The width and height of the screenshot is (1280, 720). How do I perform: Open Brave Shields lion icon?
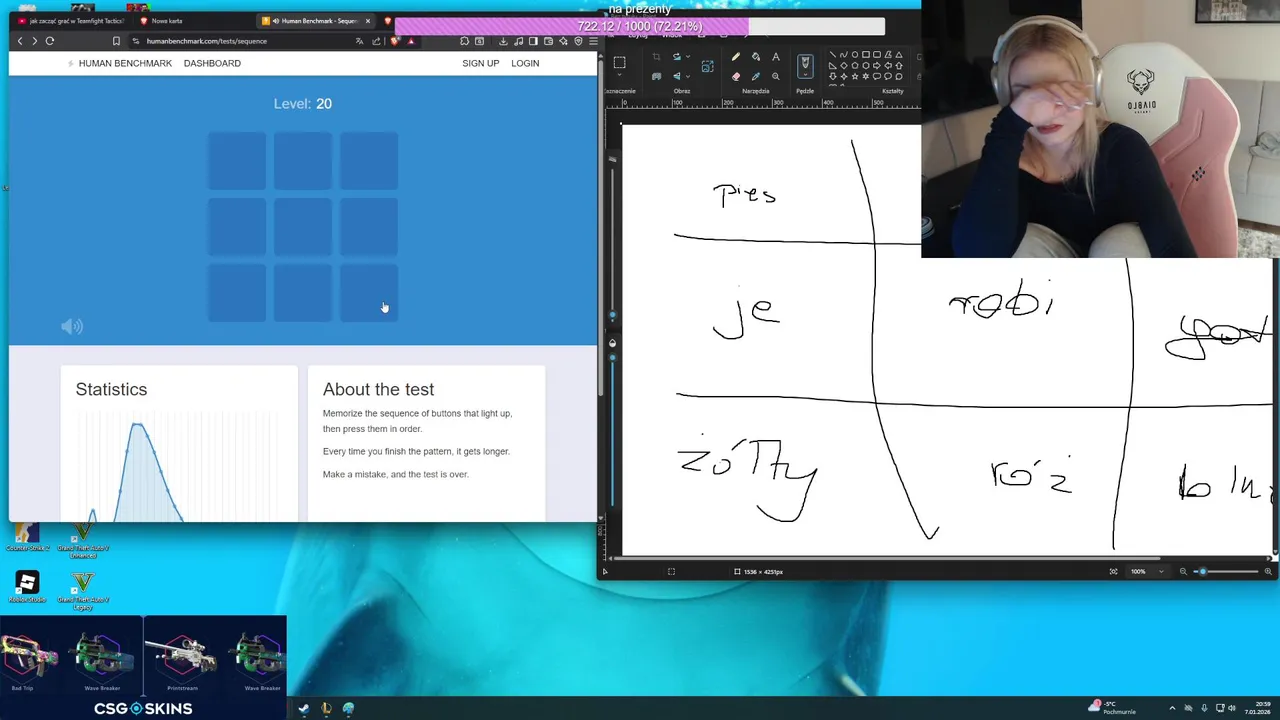click(394, 41)
